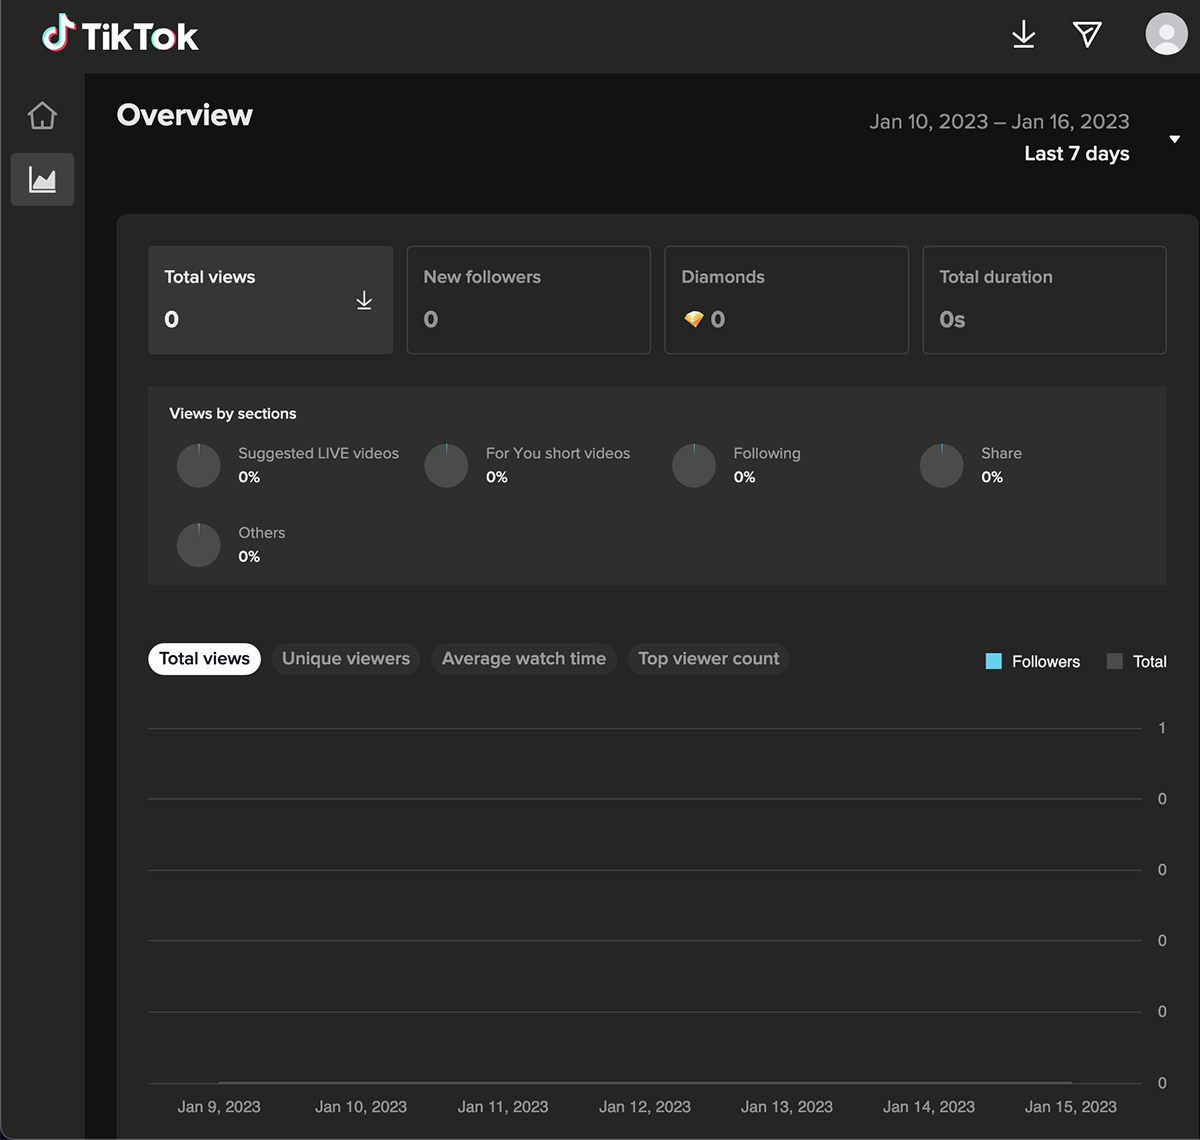Download Total views data icon
The height and width of the screenshot is (1140, 1200).
[364, 301]
